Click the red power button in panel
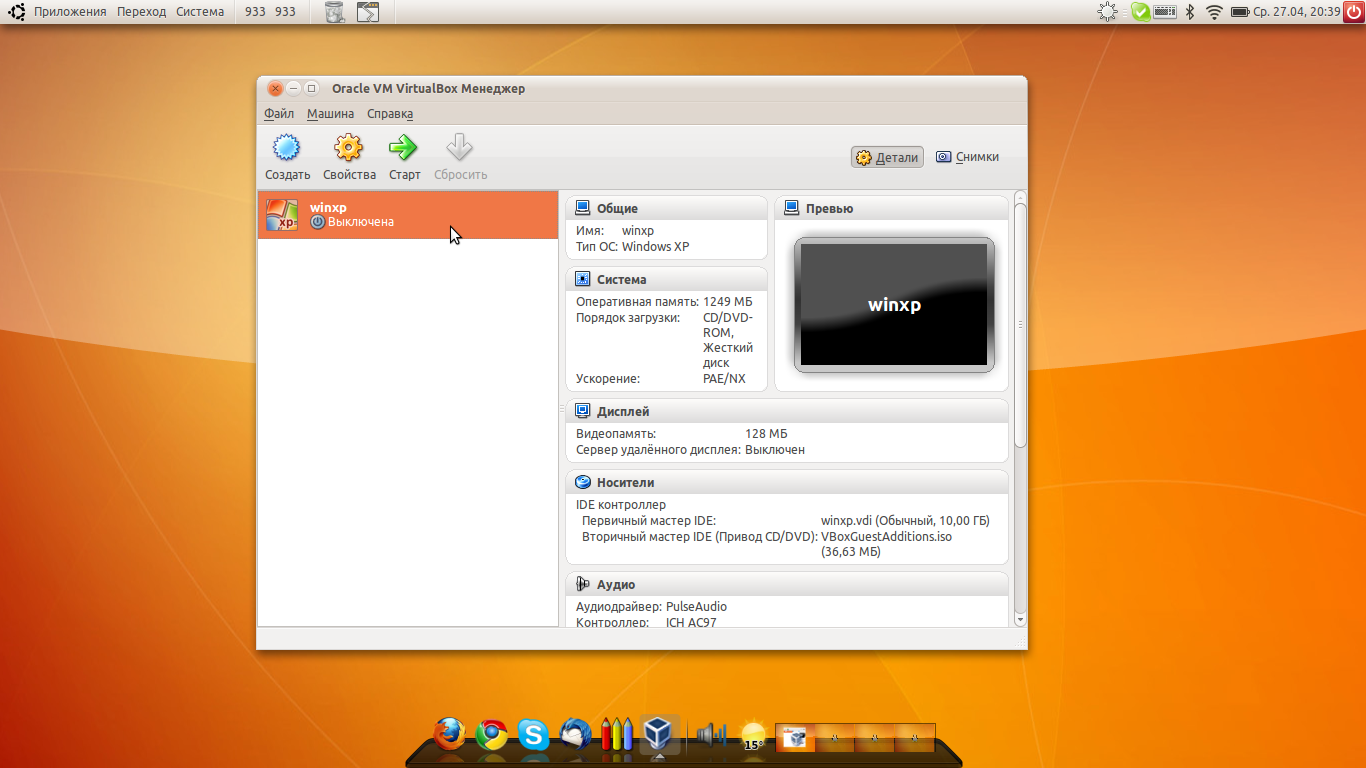The image size is (1366, 768). (x=1354, y=12)
